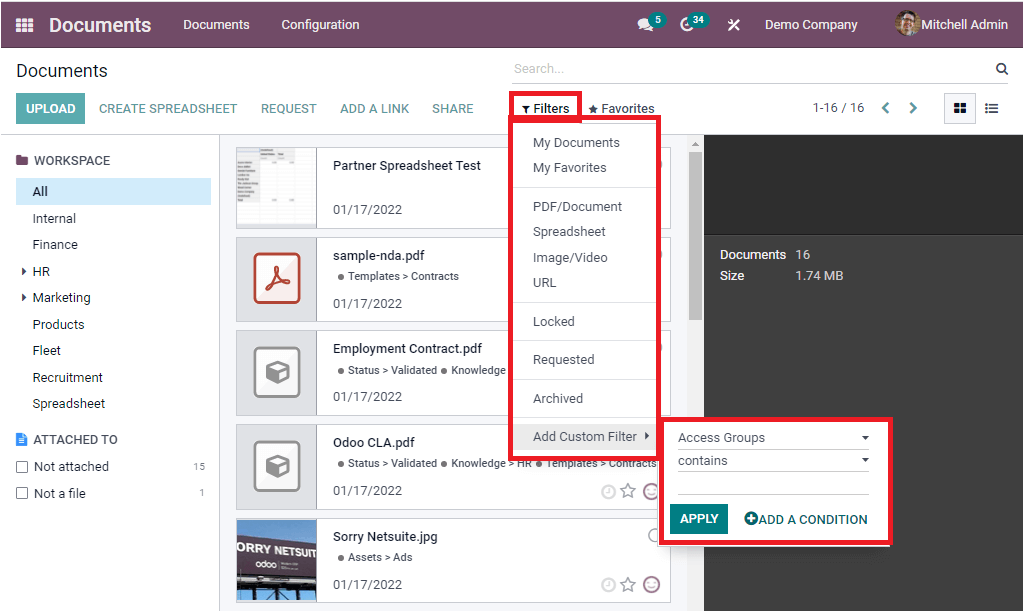The width and height of the screenshot is (1024, 612).
Task: Select the All workspace
Action: click(x=113, y=191)
